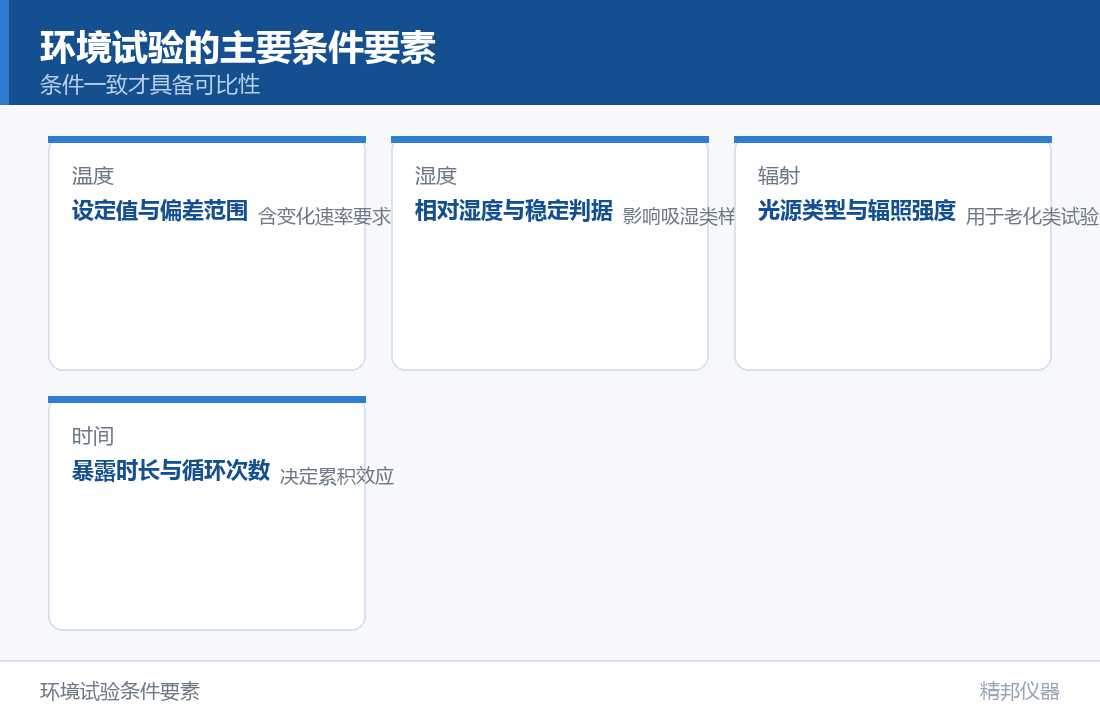1100x720 pixels.
Task: Click the 湿度 card label
Action: click(x=436, y=175)
